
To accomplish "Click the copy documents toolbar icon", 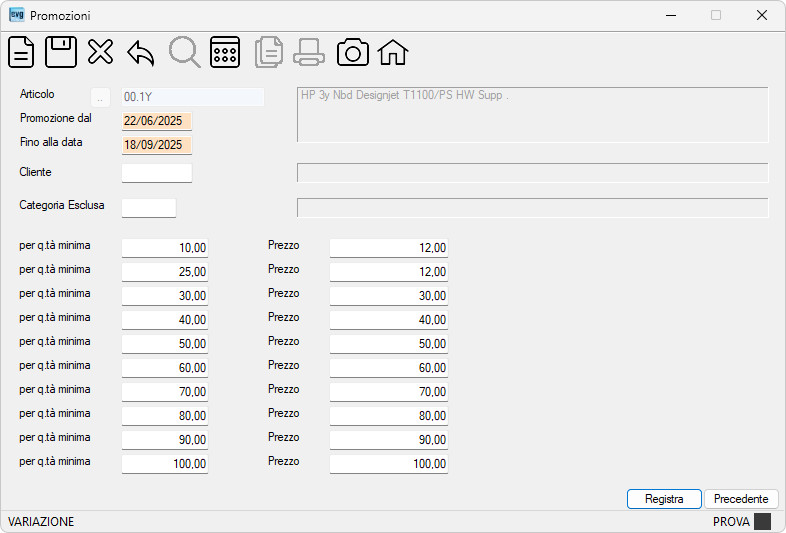I will point(269,52).
